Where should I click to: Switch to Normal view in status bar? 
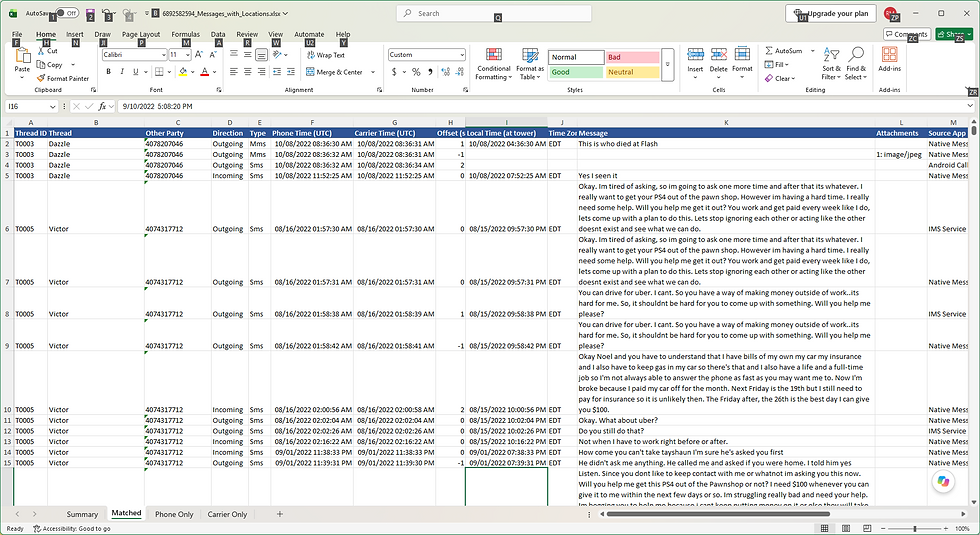tap(824, 529)
